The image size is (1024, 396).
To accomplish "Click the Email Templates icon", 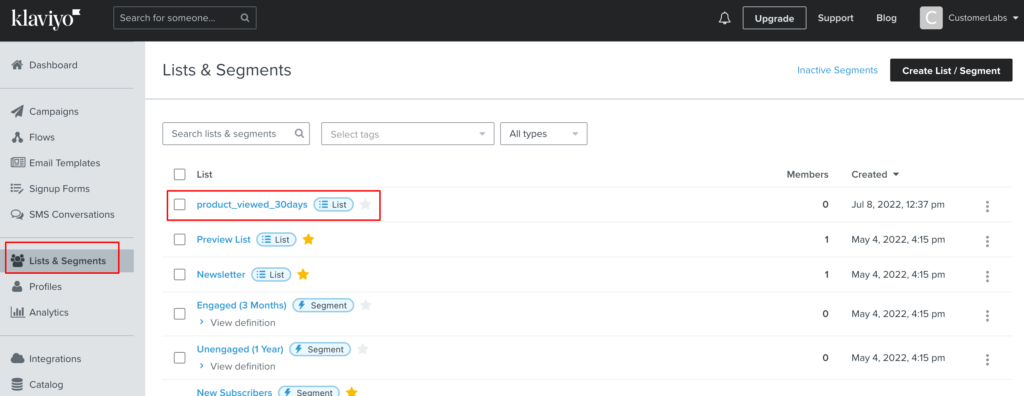I will pyautogui.click(x=18, y=163).
